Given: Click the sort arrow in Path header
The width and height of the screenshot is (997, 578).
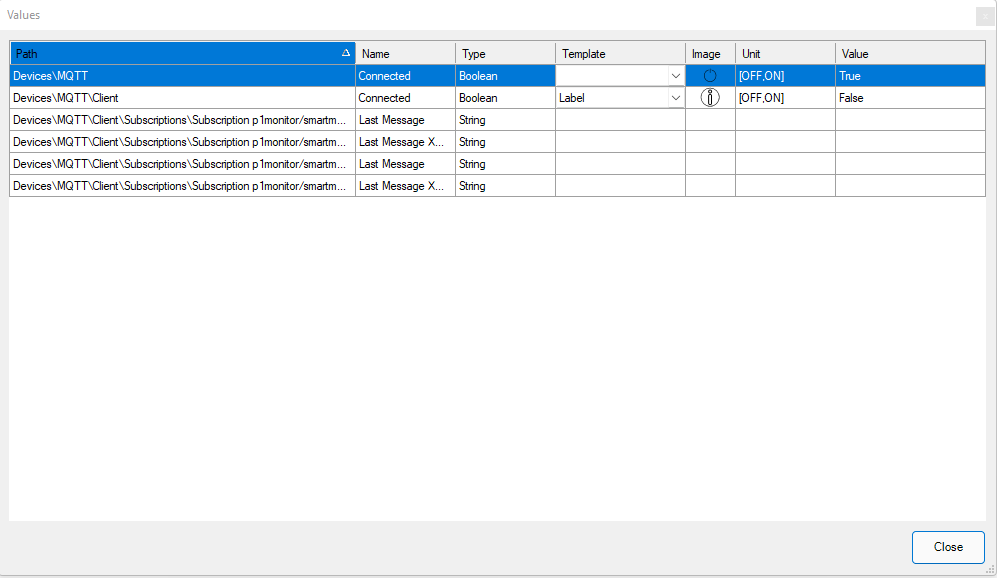Looking at the screenshot, I should (x=346, y=53).
